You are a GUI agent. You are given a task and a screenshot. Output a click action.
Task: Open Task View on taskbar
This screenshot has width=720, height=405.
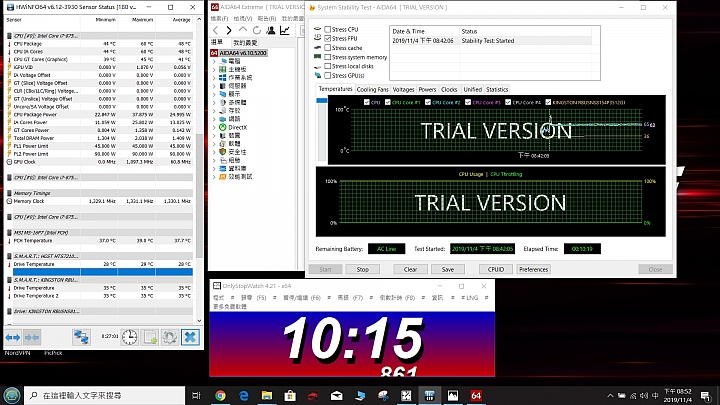pos(197,395)
